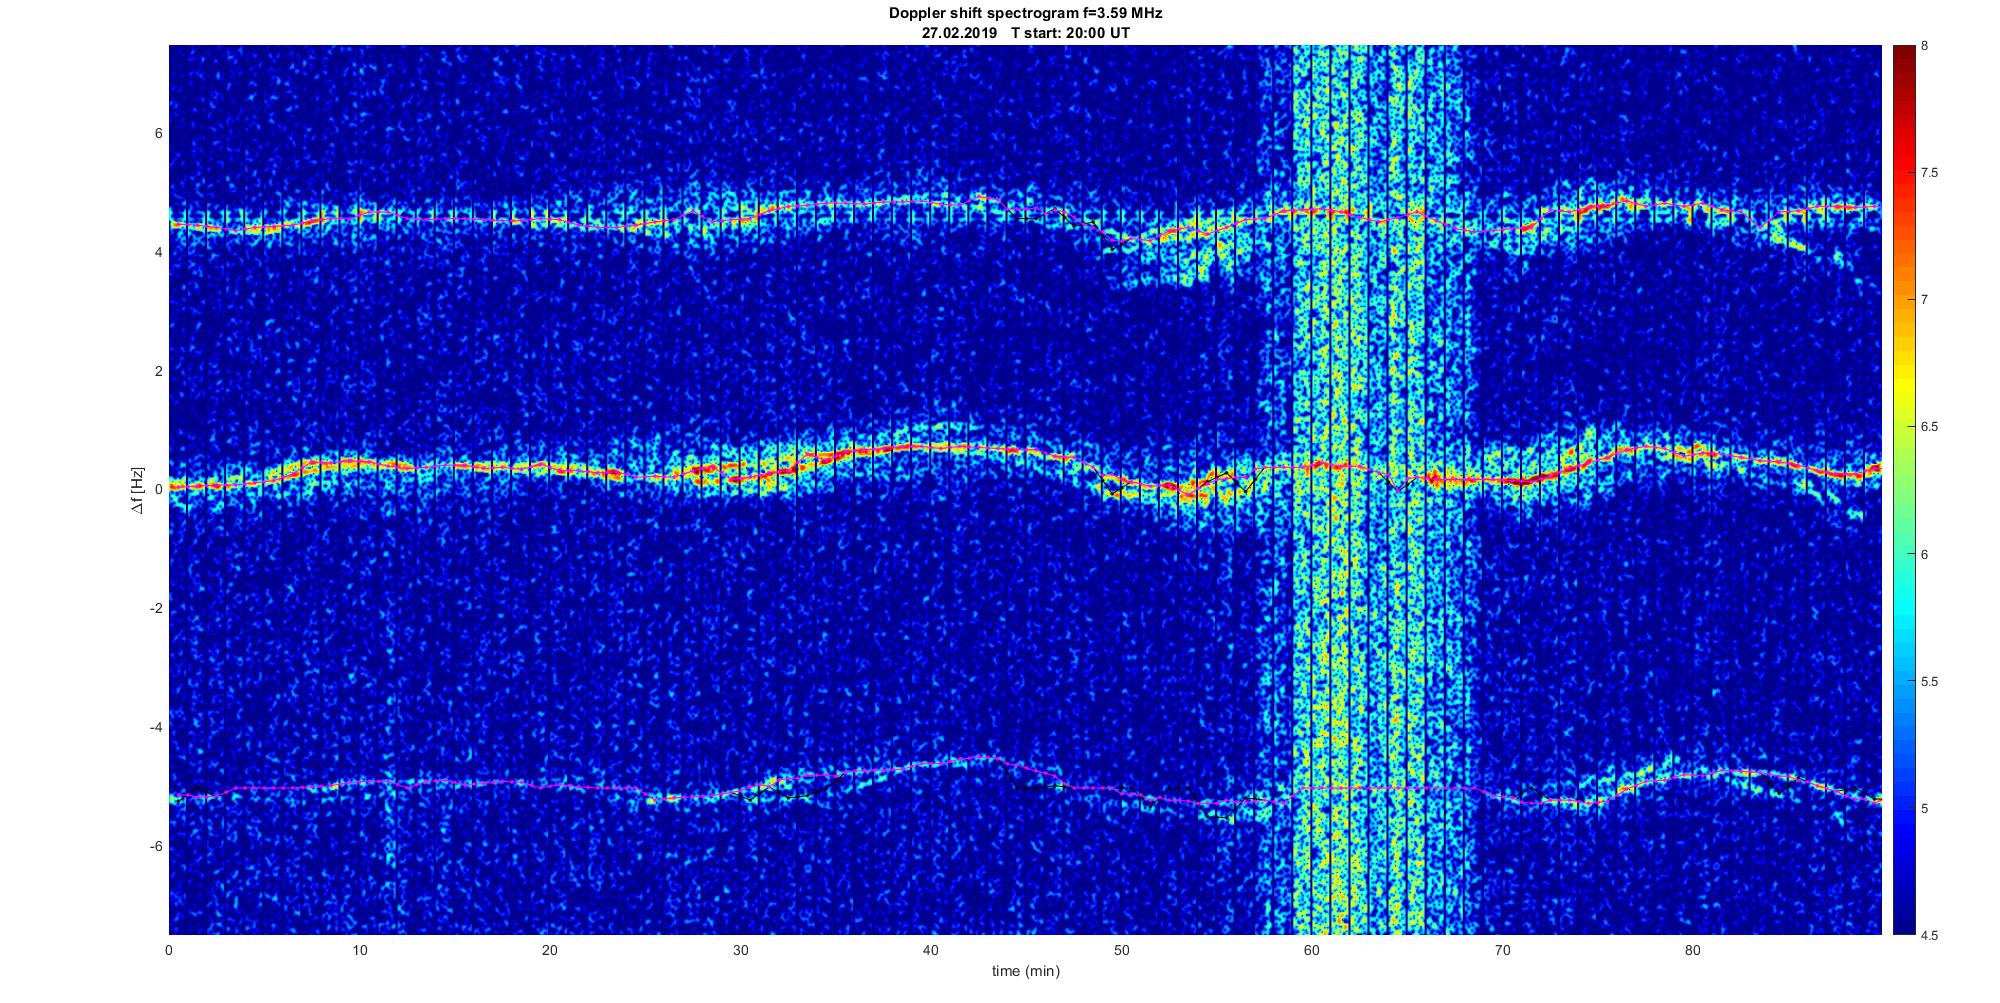Click the dip in upper trace near 50 min

coord(1122,241)
